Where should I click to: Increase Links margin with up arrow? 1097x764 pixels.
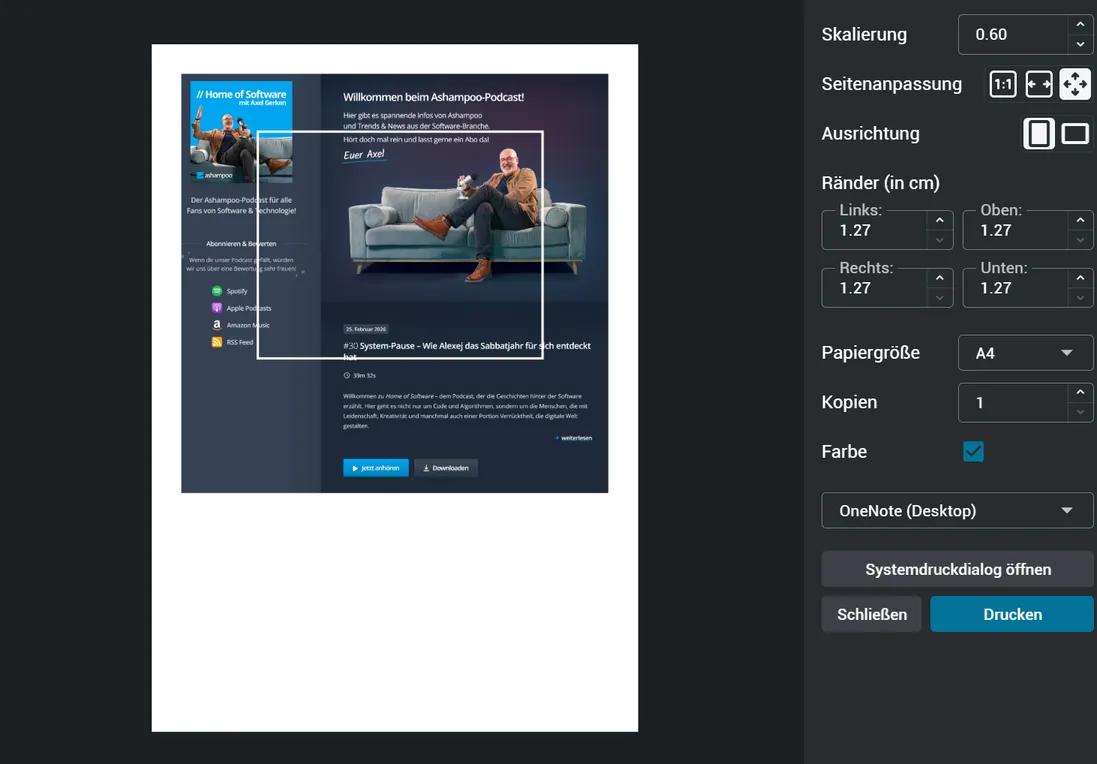(x=940, y=220)
